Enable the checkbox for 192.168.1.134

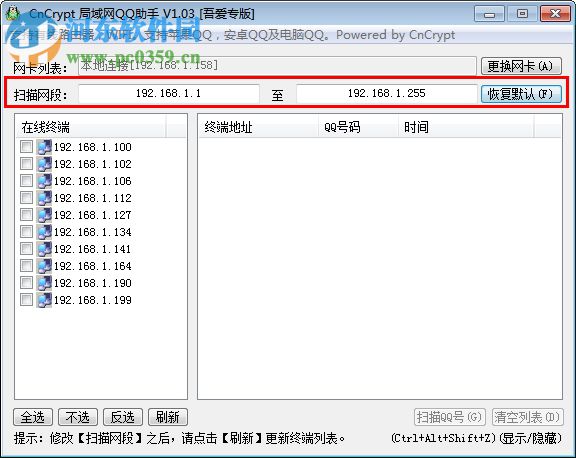tap(26, 231)
